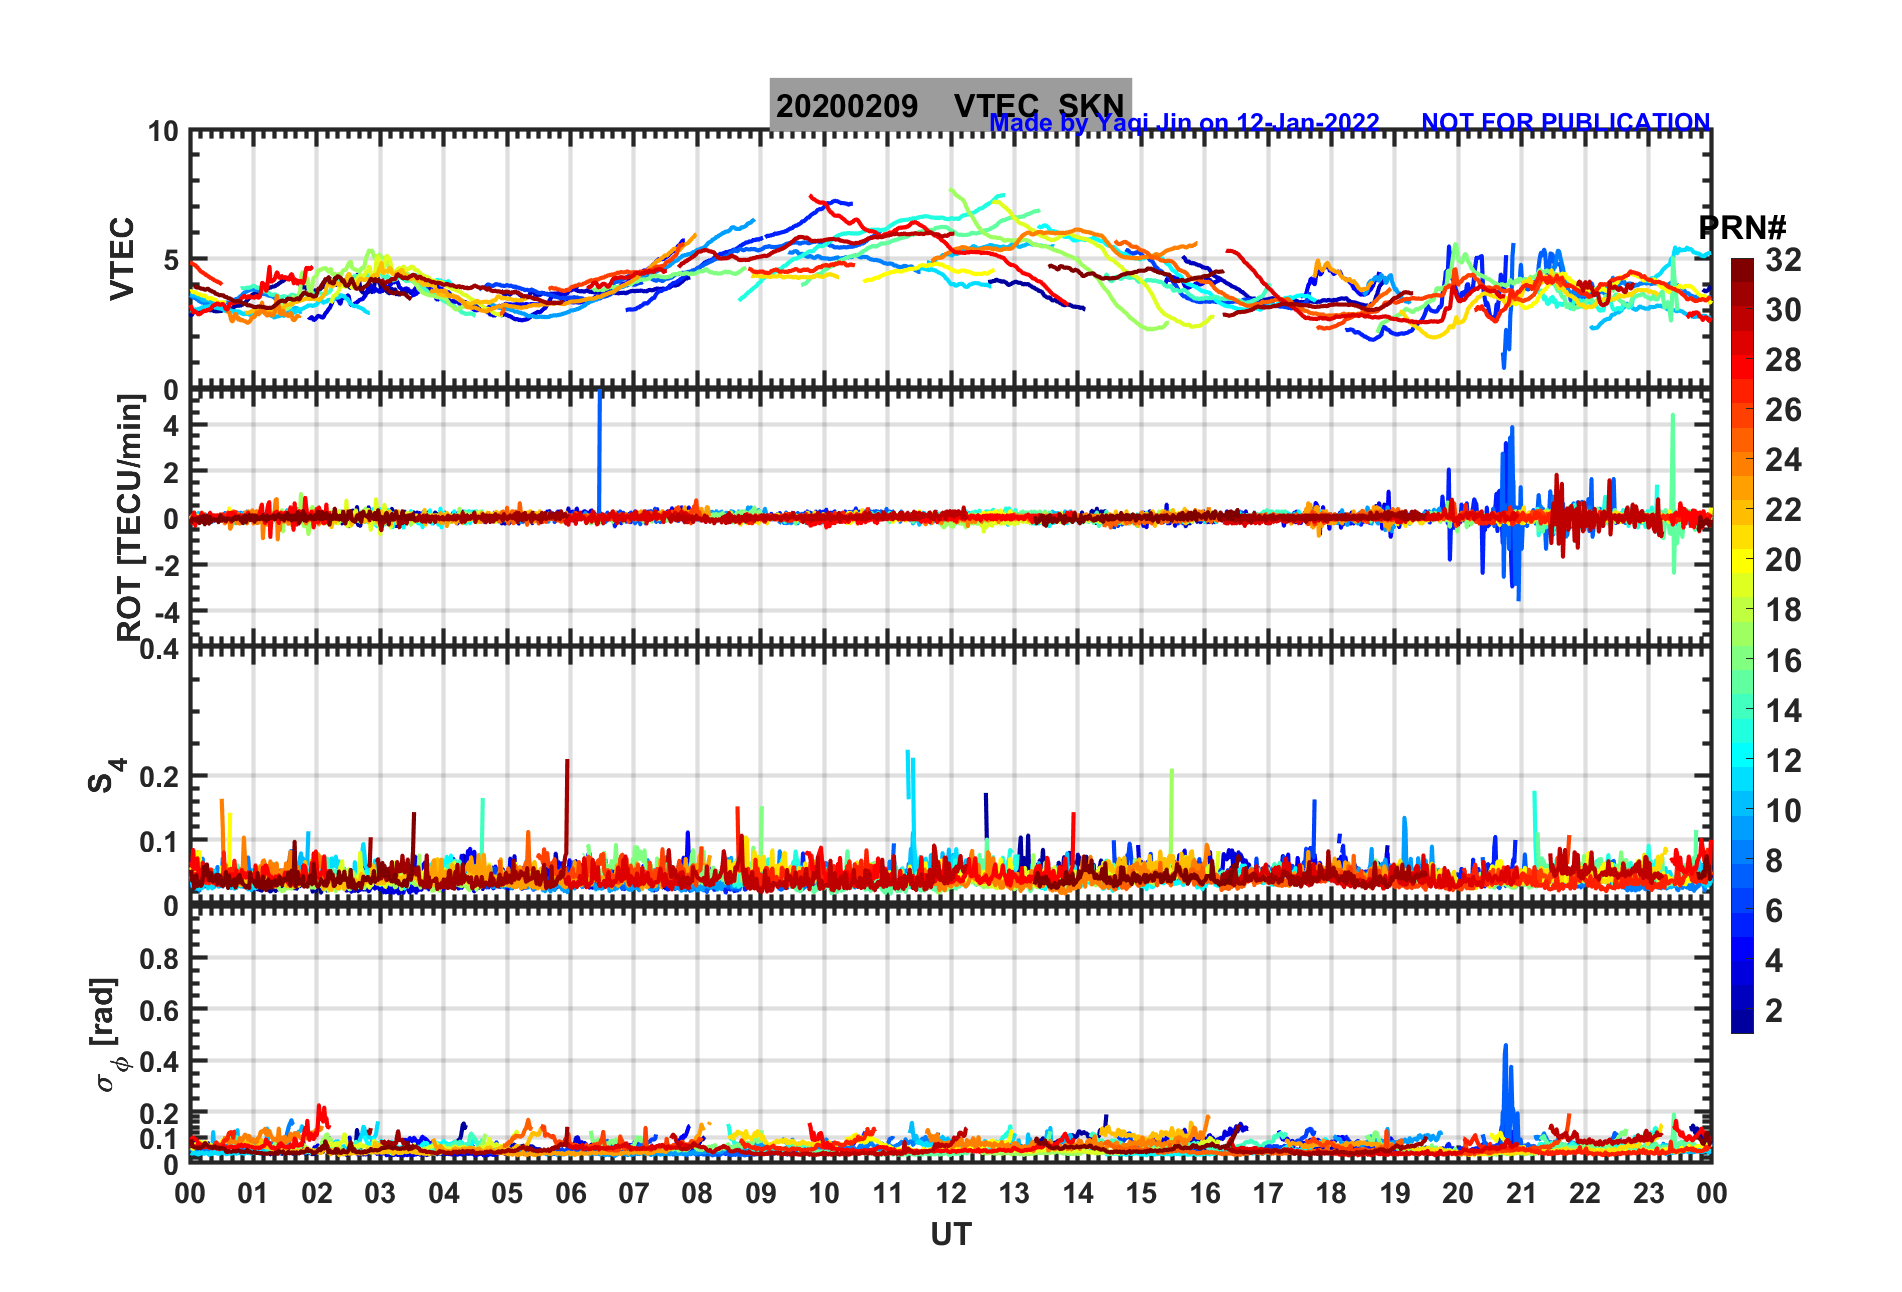1902x1292 pixels.
Task: Click x-axis tick label 12
Action: pos(950,1193)
